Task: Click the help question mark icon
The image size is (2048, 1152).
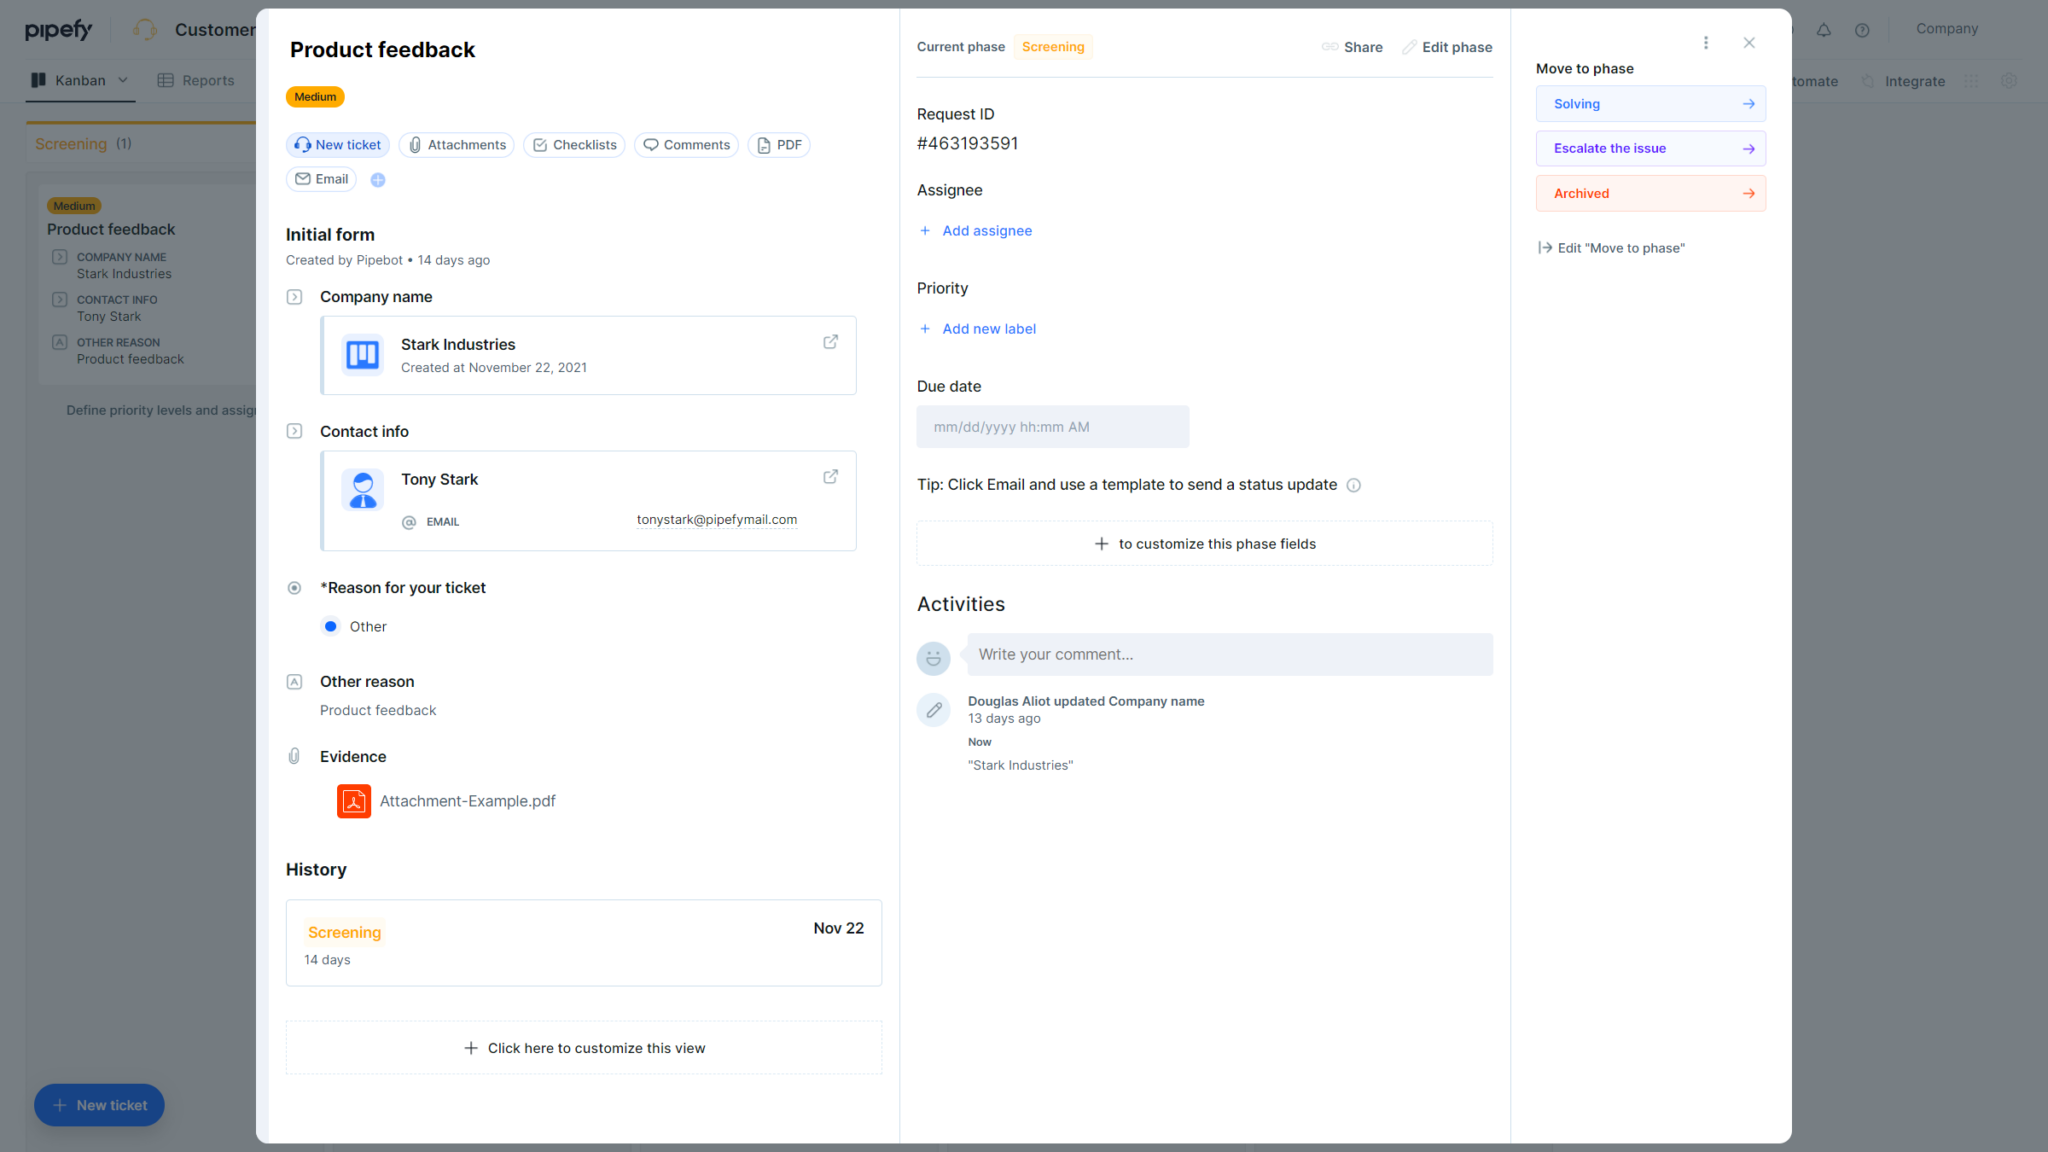Action: click(1862, 30)
